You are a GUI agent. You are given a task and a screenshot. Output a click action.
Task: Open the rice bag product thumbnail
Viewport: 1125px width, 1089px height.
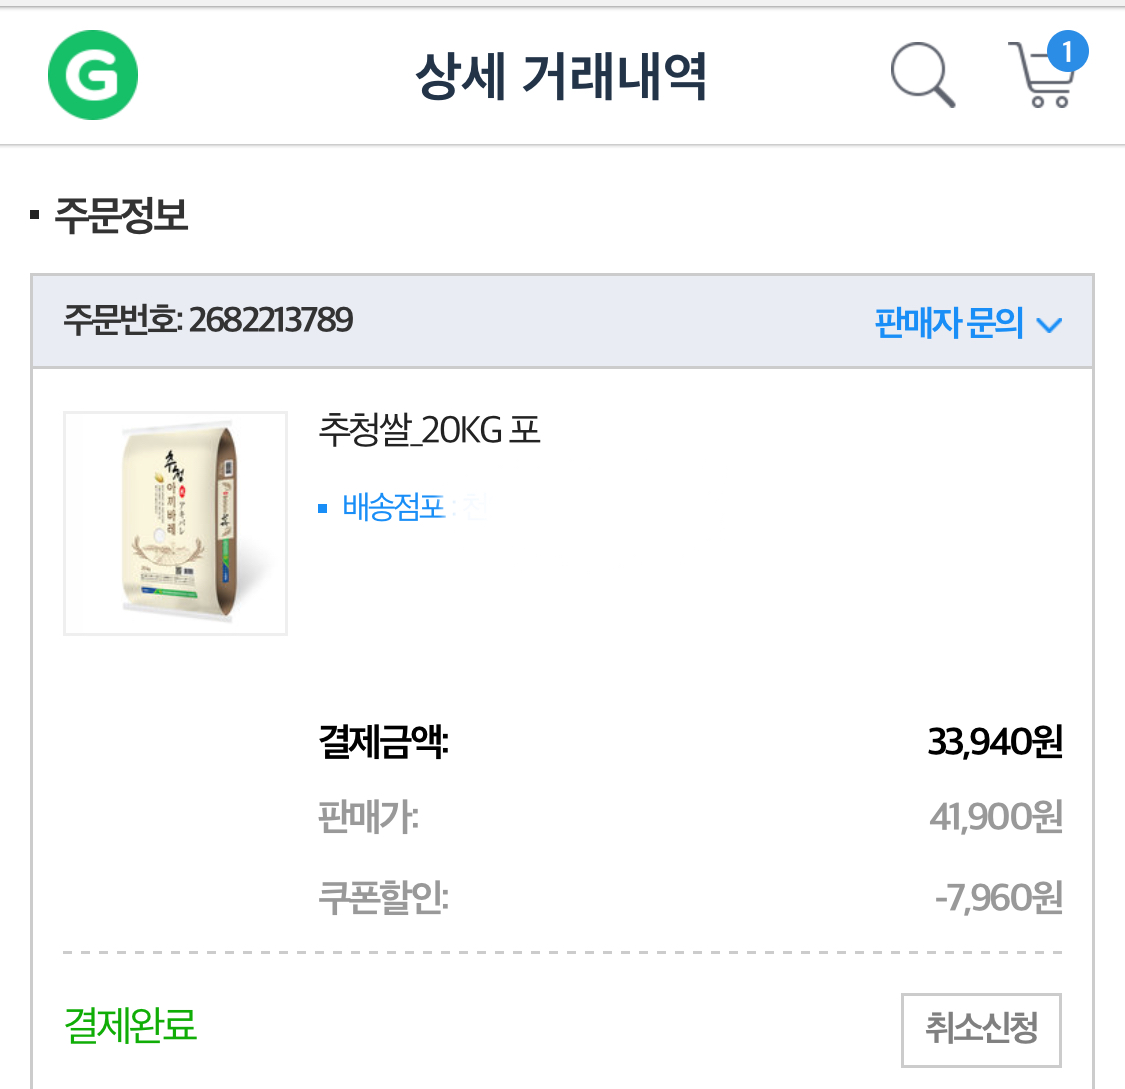click(176, 523)
